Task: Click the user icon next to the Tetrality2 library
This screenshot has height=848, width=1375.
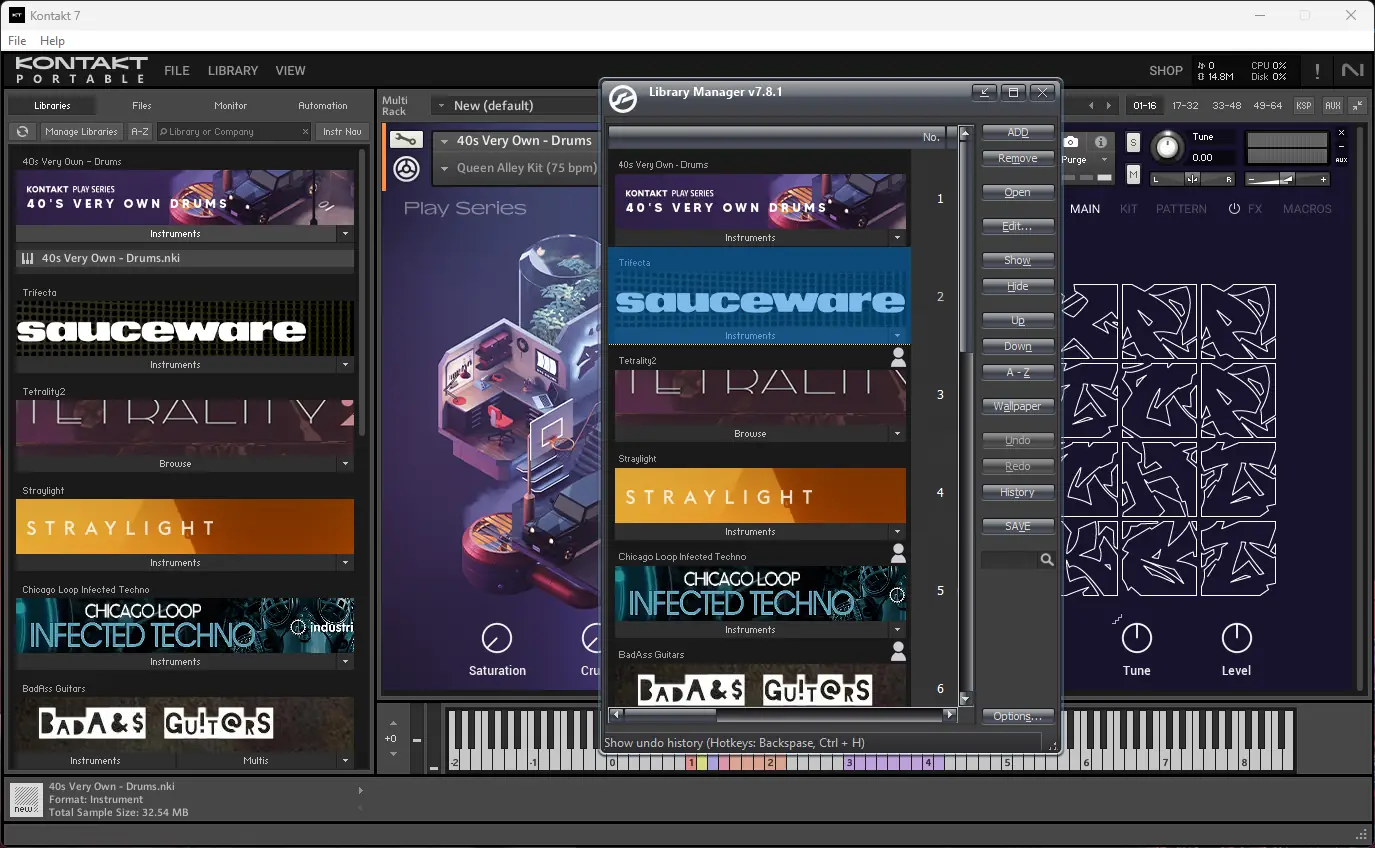Action: tap(898, 356)
